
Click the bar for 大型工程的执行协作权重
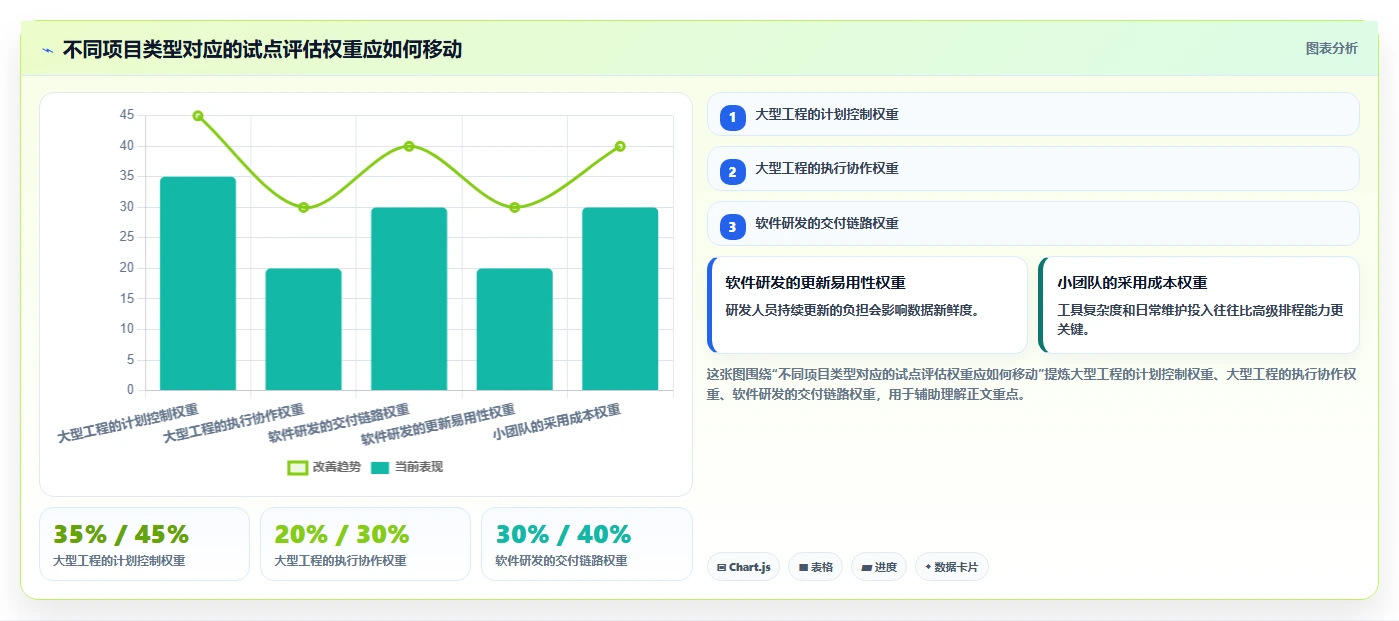click(303, 329)
